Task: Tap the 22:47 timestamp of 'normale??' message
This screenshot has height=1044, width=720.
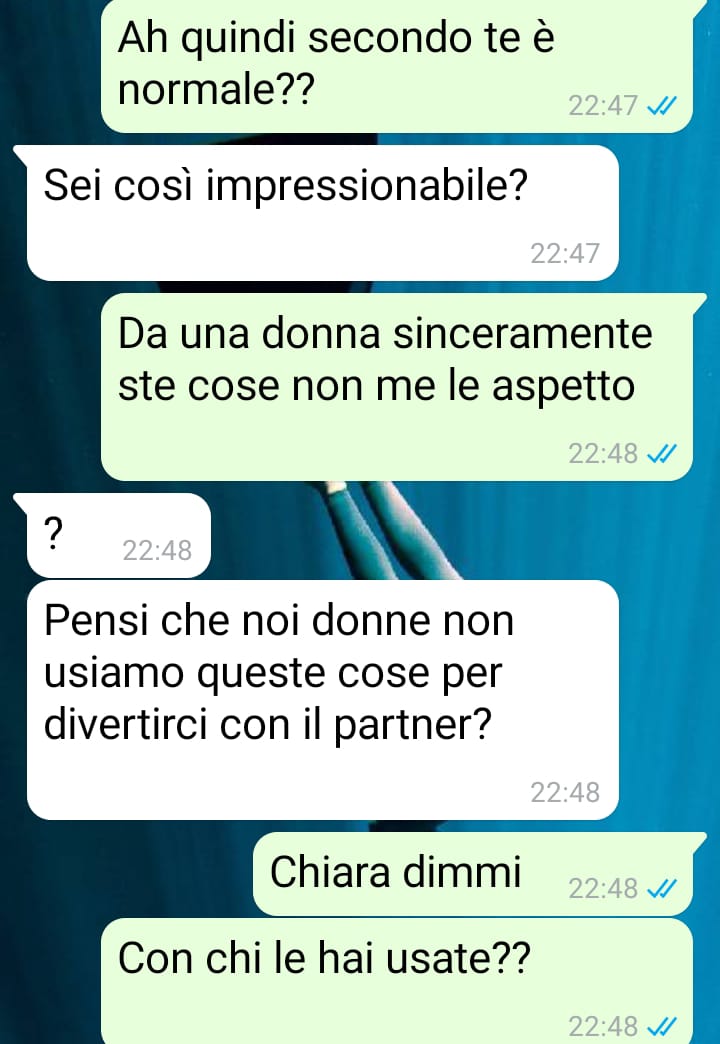Action: [x=603, y=106]
